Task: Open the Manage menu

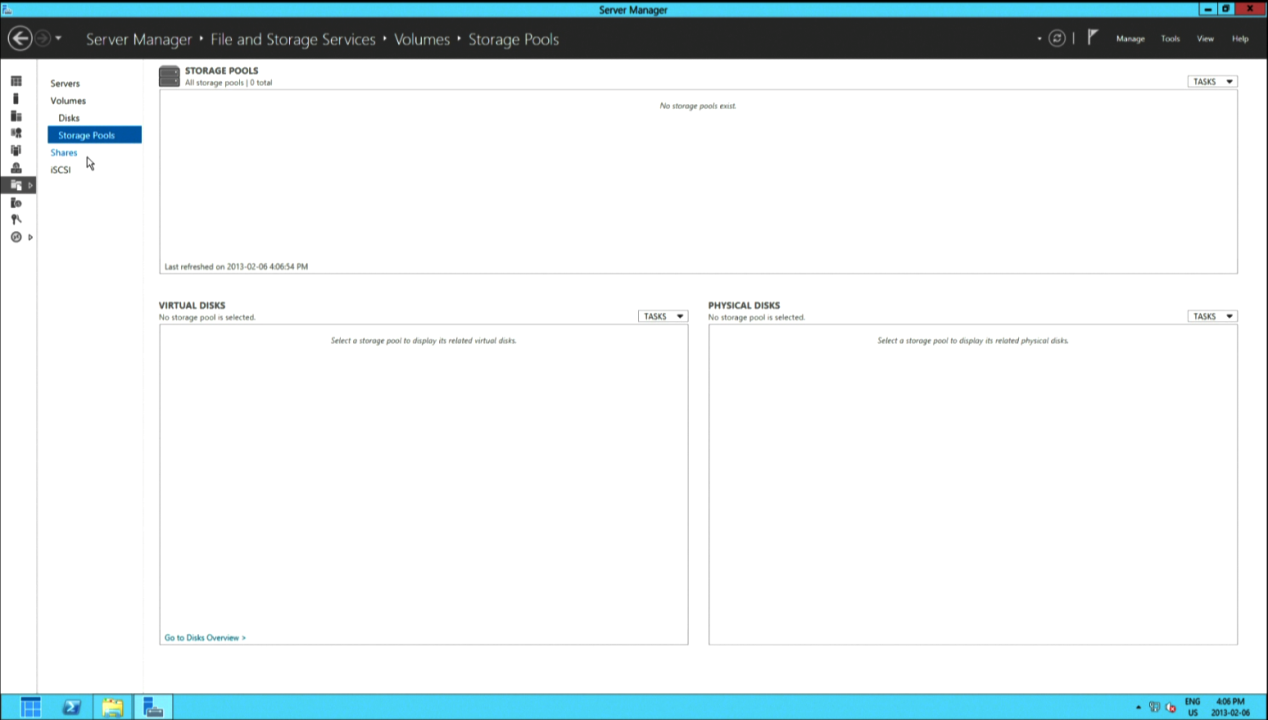Action: coord(1130,39)
